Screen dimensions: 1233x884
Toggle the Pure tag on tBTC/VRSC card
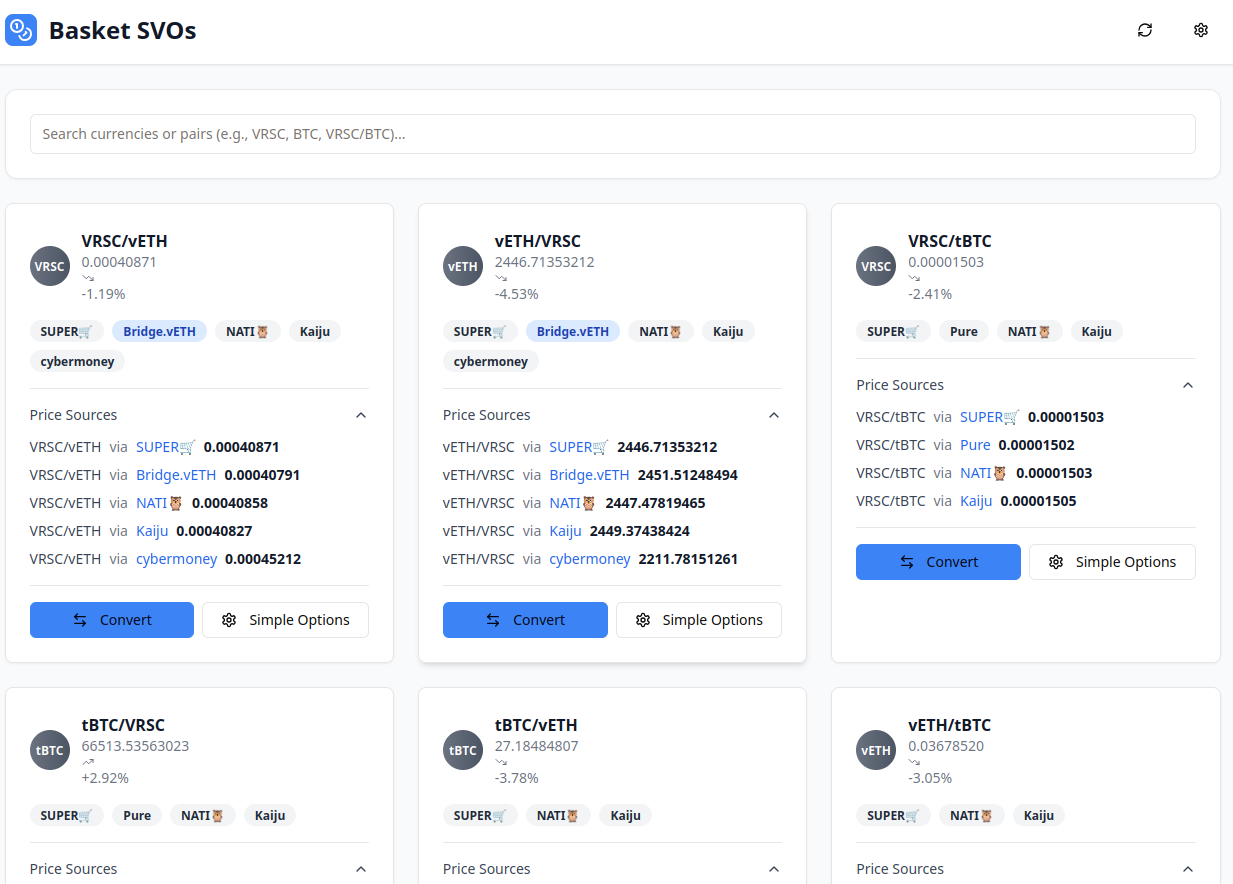coord(136,815)
